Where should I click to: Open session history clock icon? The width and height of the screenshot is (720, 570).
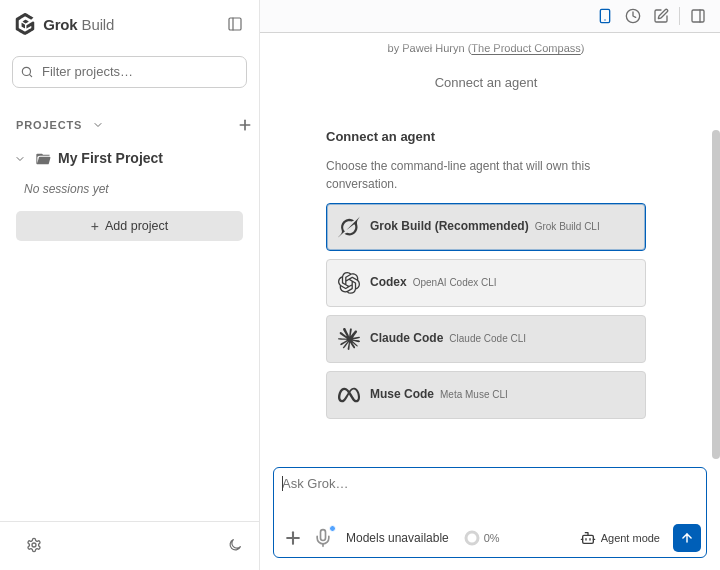point(633,16)
